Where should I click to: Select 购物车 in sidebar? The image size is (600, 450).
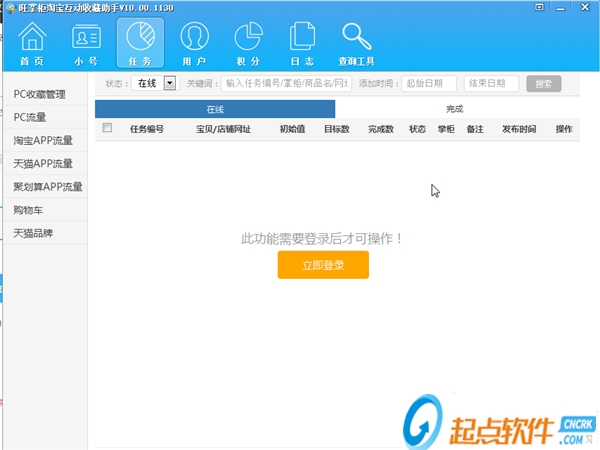click(x=45, y=210)
